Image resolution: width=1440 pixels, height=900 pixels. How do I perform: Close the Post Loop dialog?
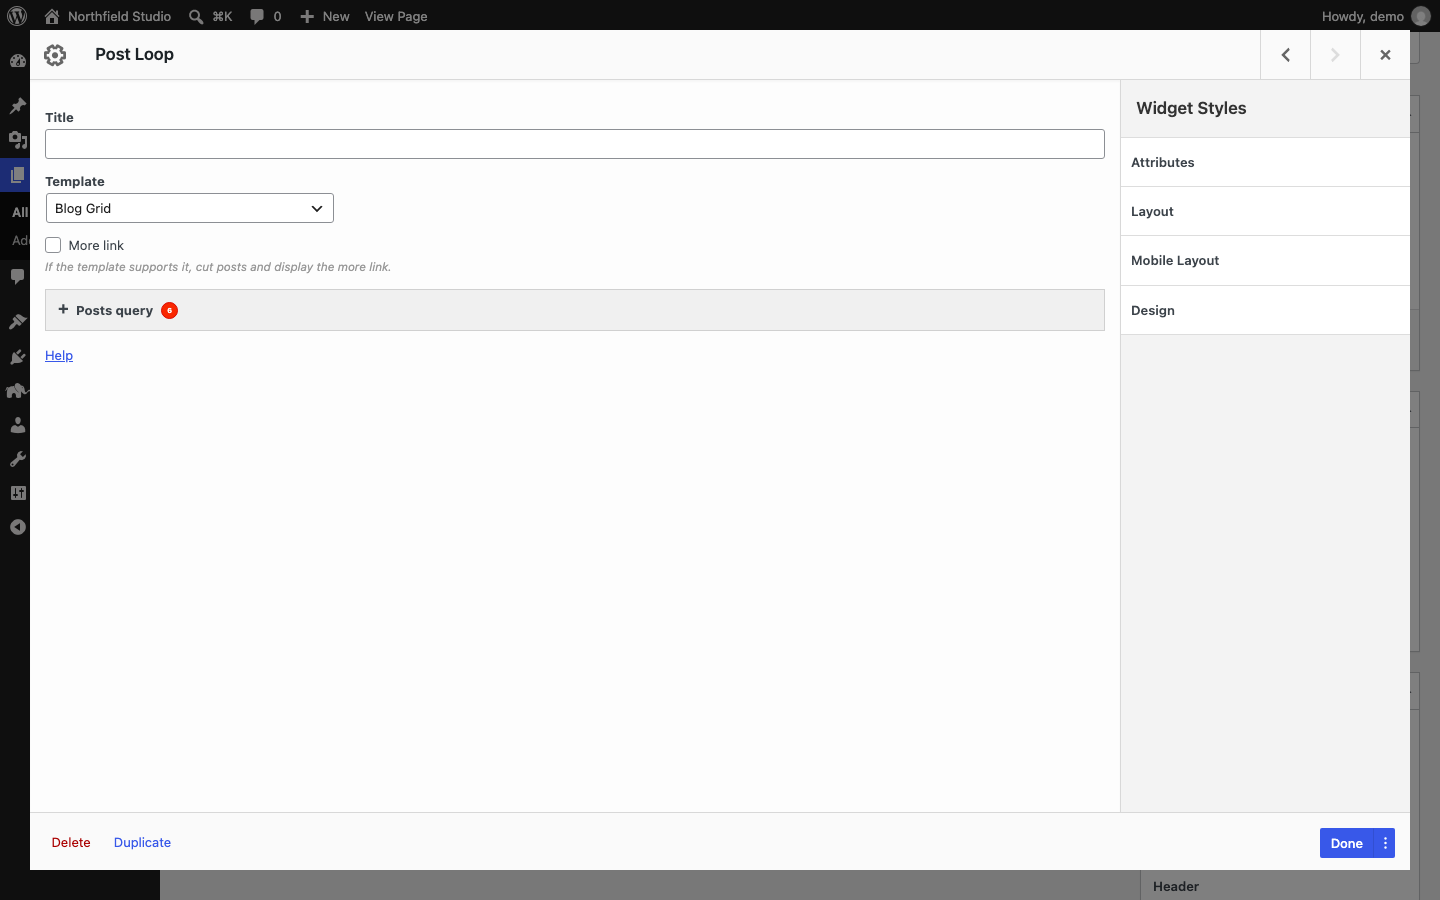coord(1385,55)
